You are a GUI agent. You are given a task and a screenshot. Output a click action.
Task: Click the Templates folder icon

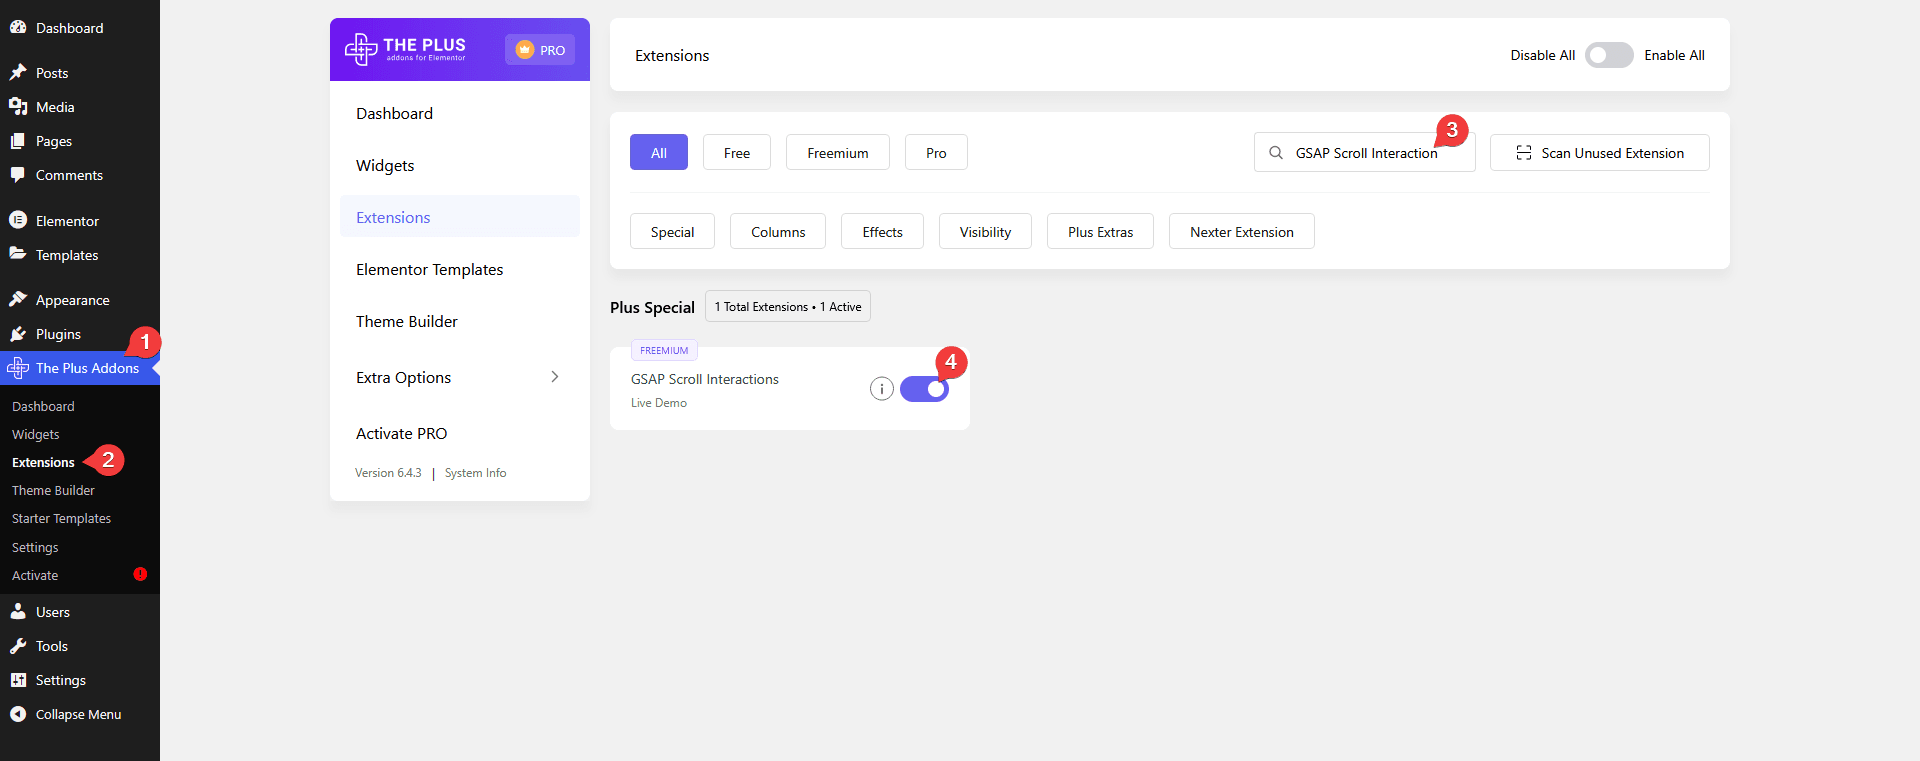click(x=18, y=254)
